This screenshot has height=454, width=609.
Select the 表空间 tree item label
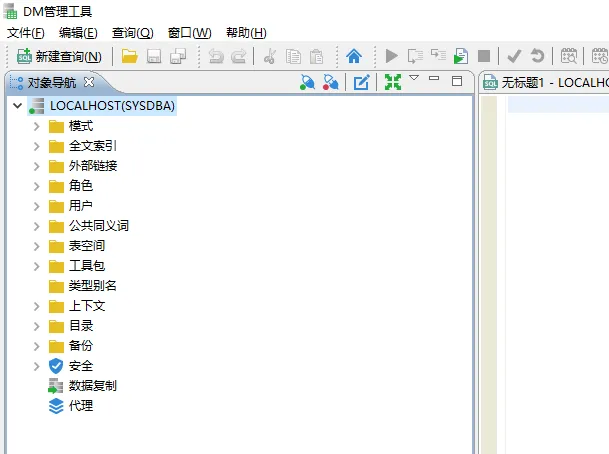pos(87,246)
